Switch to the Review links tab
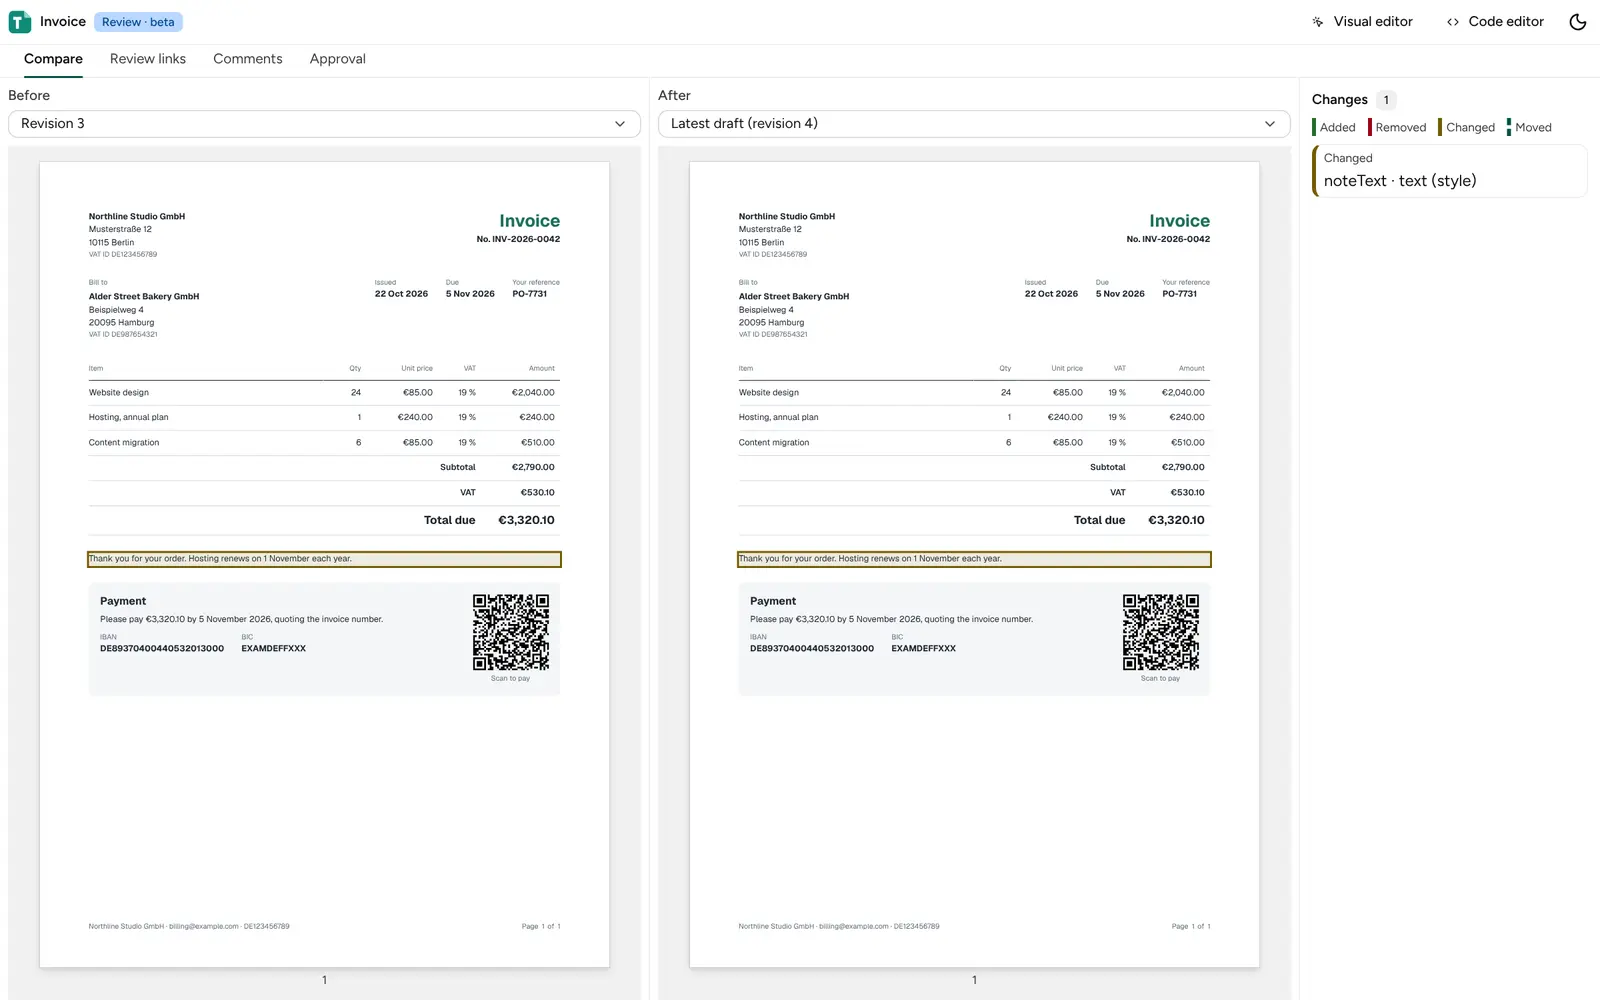This screenshot has width=1600, height=1000. (x=148, y=59)
